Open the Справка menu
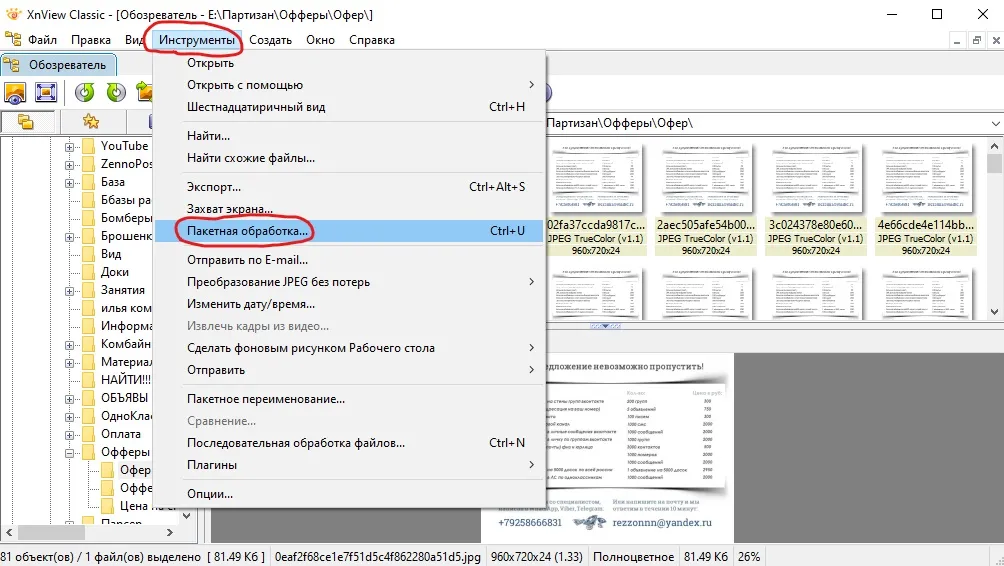 371,40
